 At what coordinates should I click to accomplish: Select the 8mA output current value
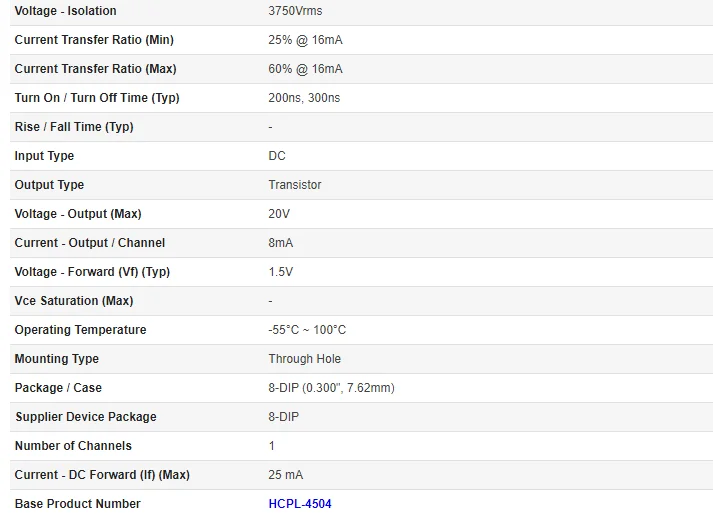click(x=281, y=243)
